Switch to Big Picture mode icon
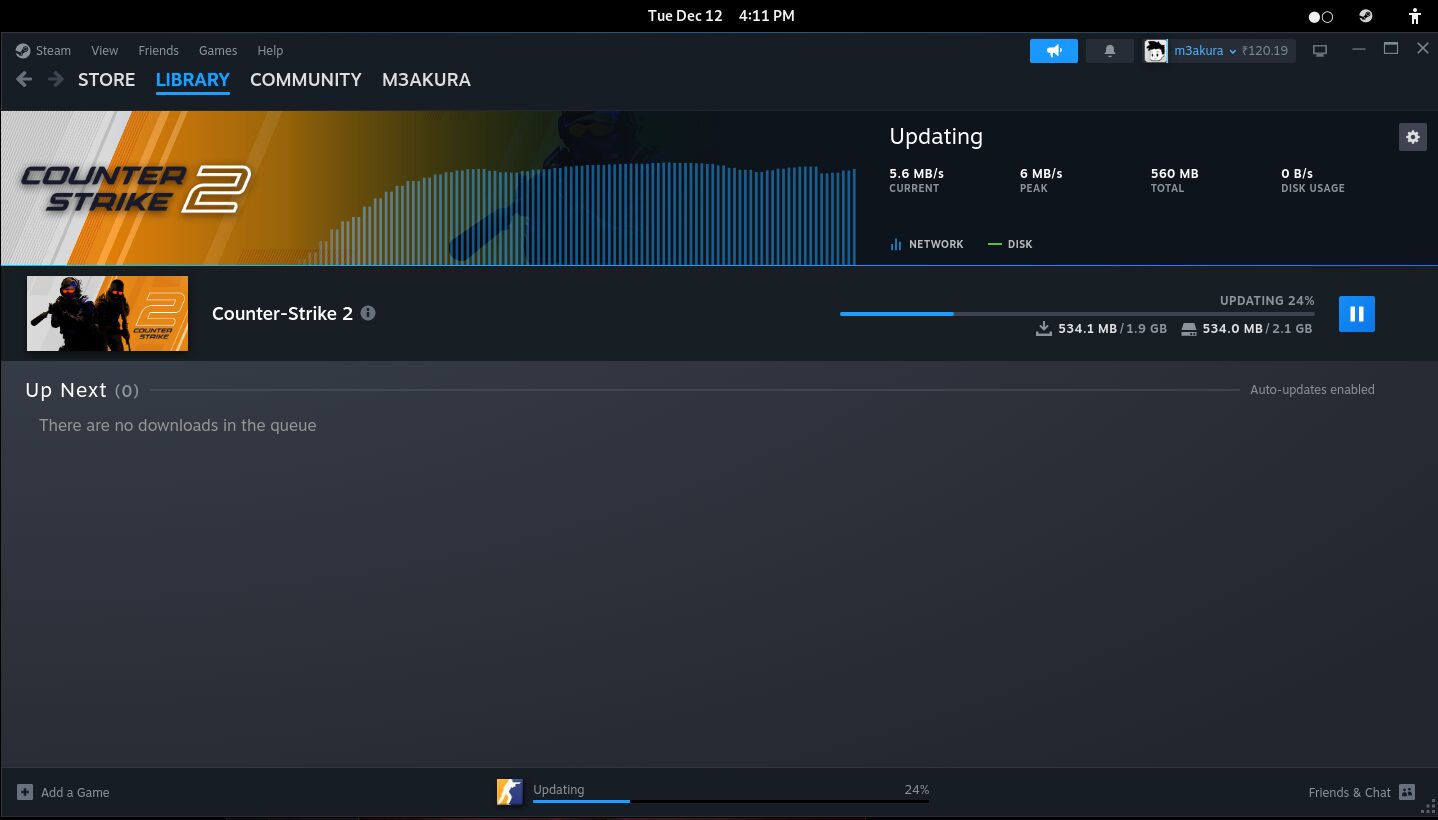The width and height of the screenshot is (1438, 820). tap(1320, 51)
